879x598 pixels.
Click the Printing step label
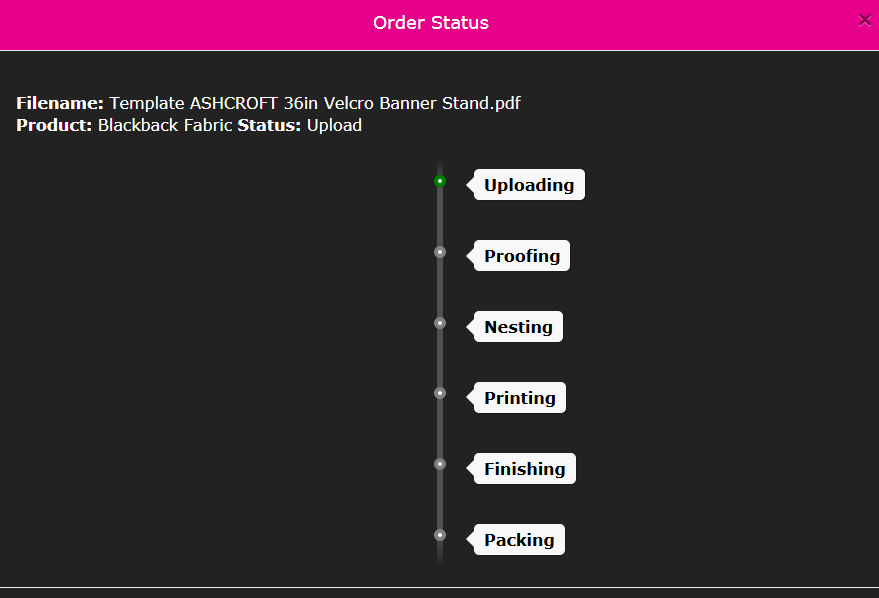pos(520,397)
